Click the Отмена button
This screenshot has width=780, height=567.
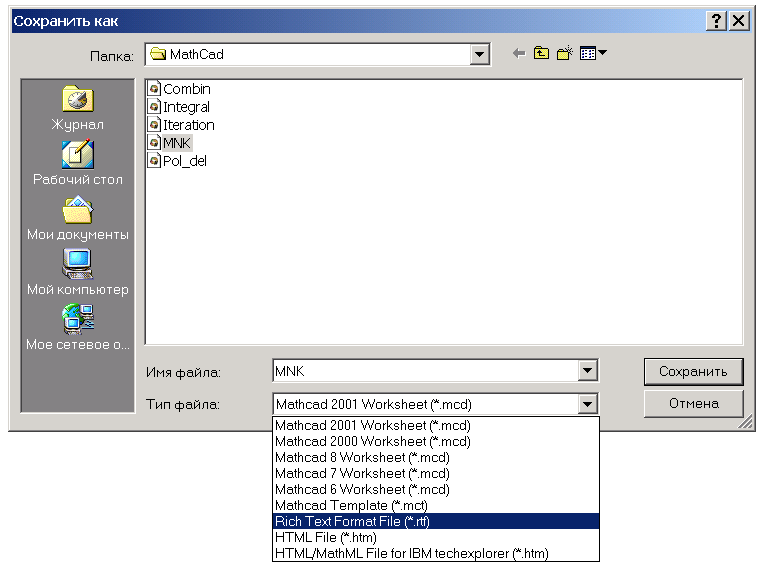tap(693, 403)
